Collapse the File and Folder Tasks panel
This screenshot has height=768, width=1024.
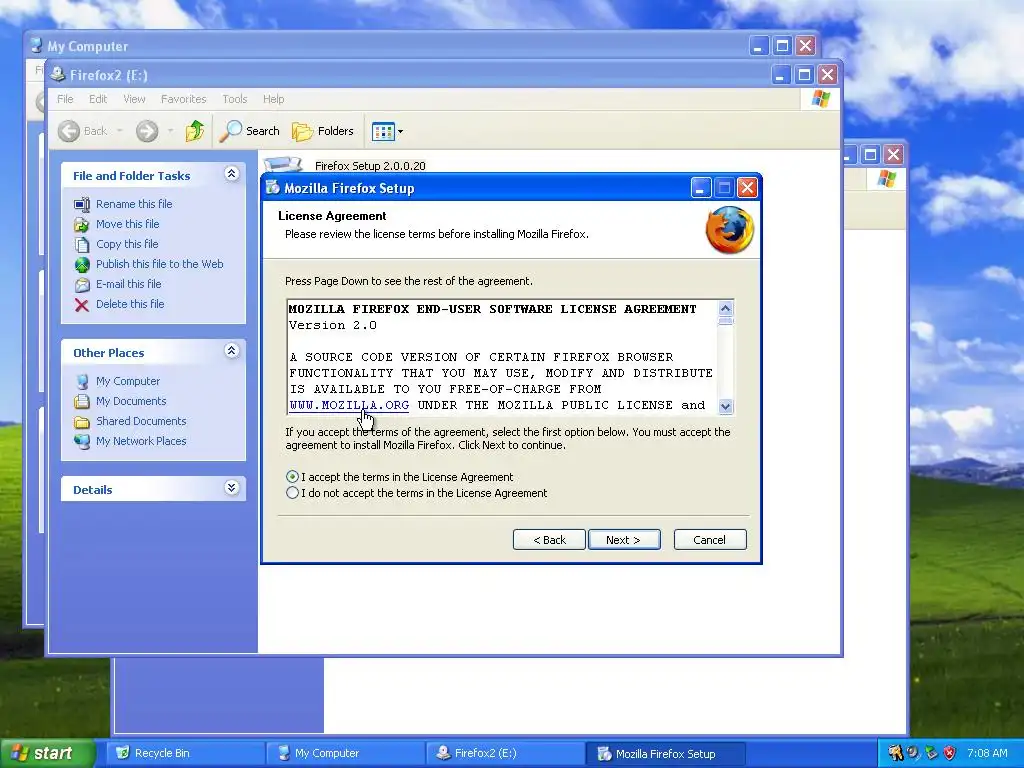click(231, 174)
